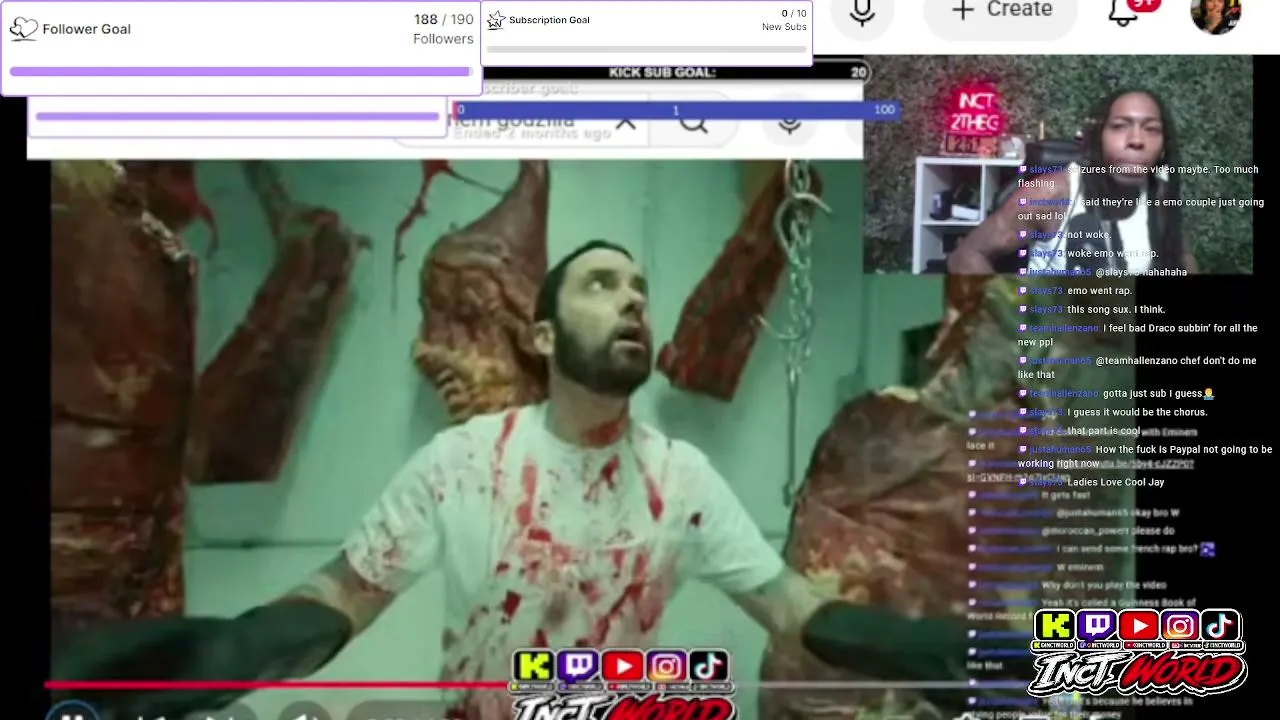This screenshot has width=1280, height=720.
Task: Click chat message "this song sux. I think."
Action: (x=1116, y=310)
